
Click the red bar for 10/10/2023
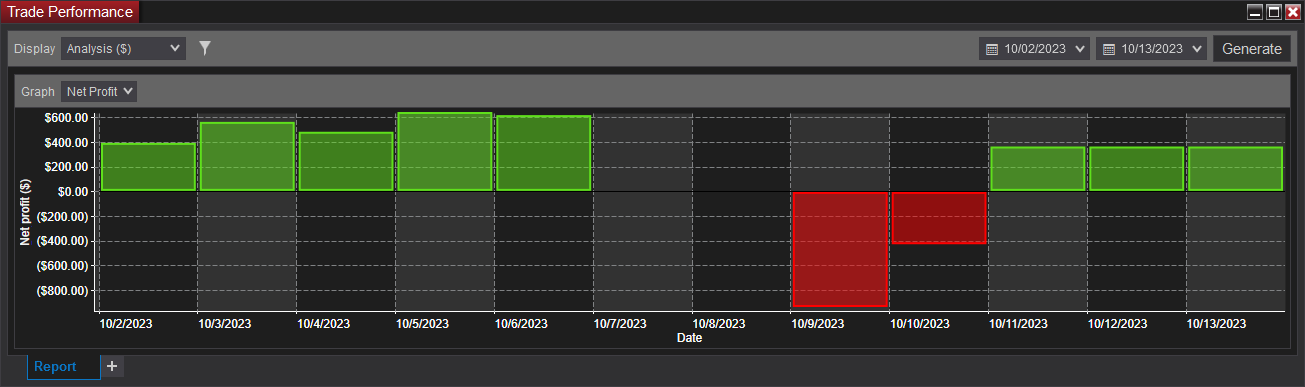(939, 217)
